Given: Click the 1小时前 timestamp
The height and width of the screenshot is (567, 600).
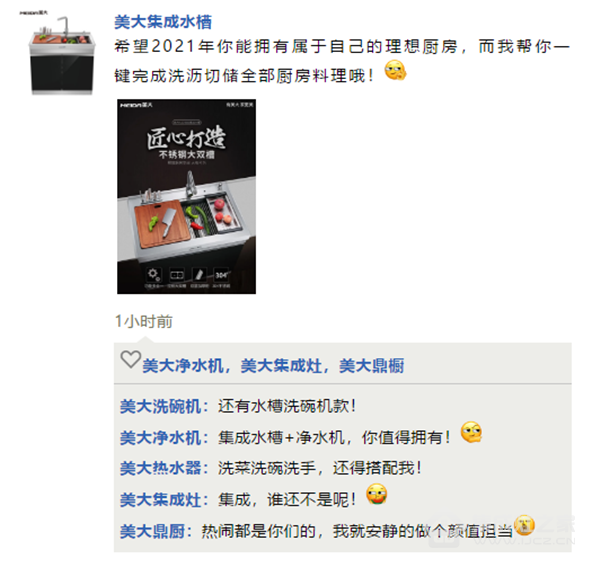Looking at the screenshot, I should 144,321.
